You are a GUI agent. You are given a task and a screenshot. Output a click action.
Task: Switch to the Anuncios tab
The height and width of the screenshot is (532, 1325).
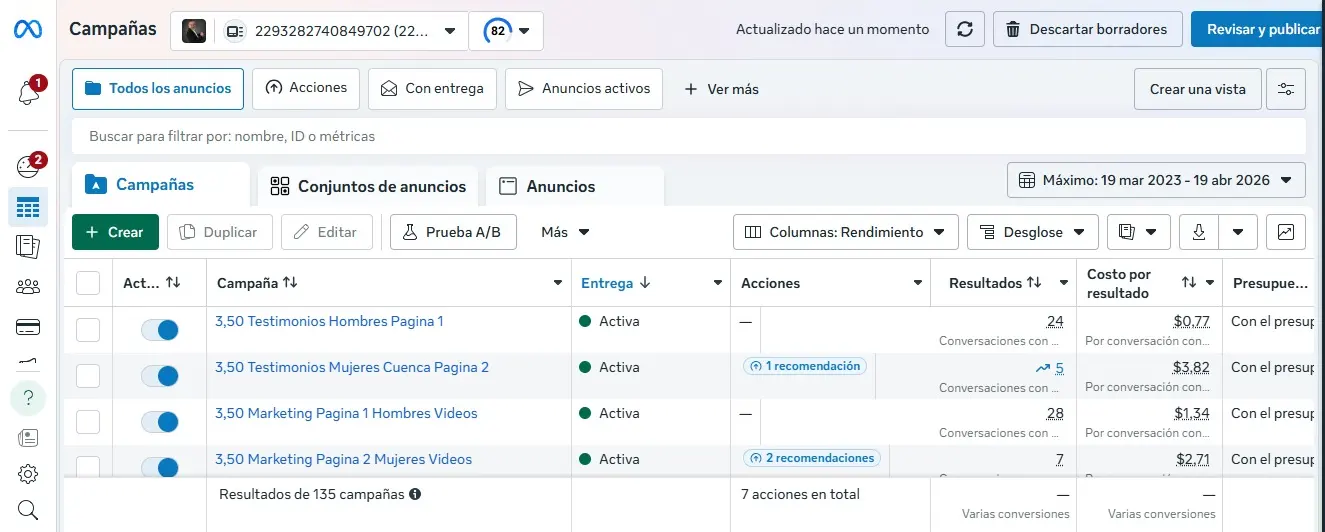tap(575, 186)
